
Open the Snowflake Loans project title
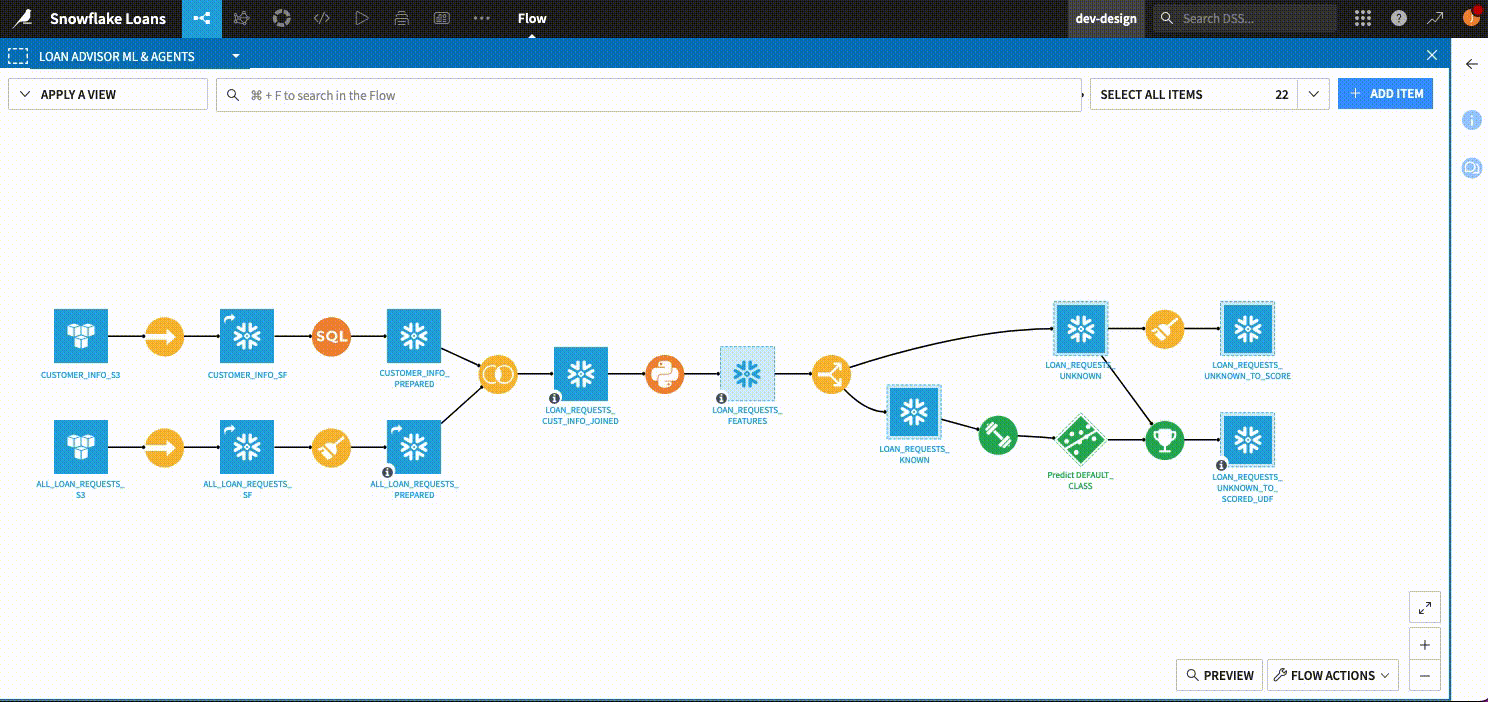click(x=108, y=18)
